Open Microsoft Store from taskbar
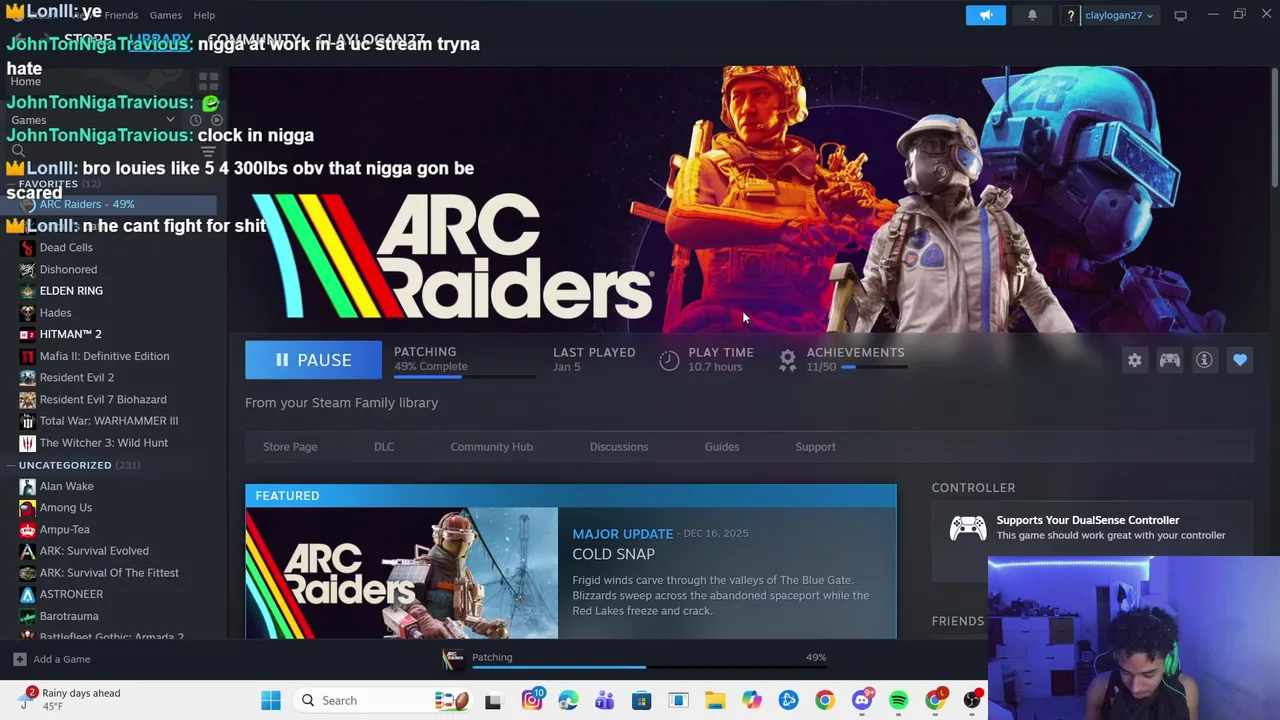The width and height of the screenshot is (1280, 720). pyautogui.click(x=641, y=701)
